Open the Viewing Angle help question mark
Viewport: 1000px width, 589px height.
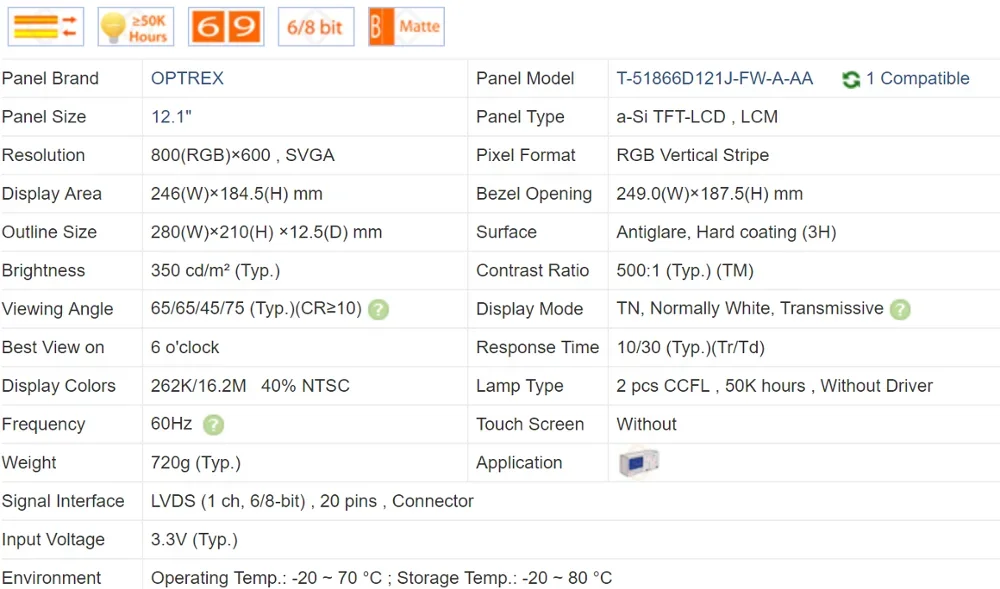coord(378,309)
